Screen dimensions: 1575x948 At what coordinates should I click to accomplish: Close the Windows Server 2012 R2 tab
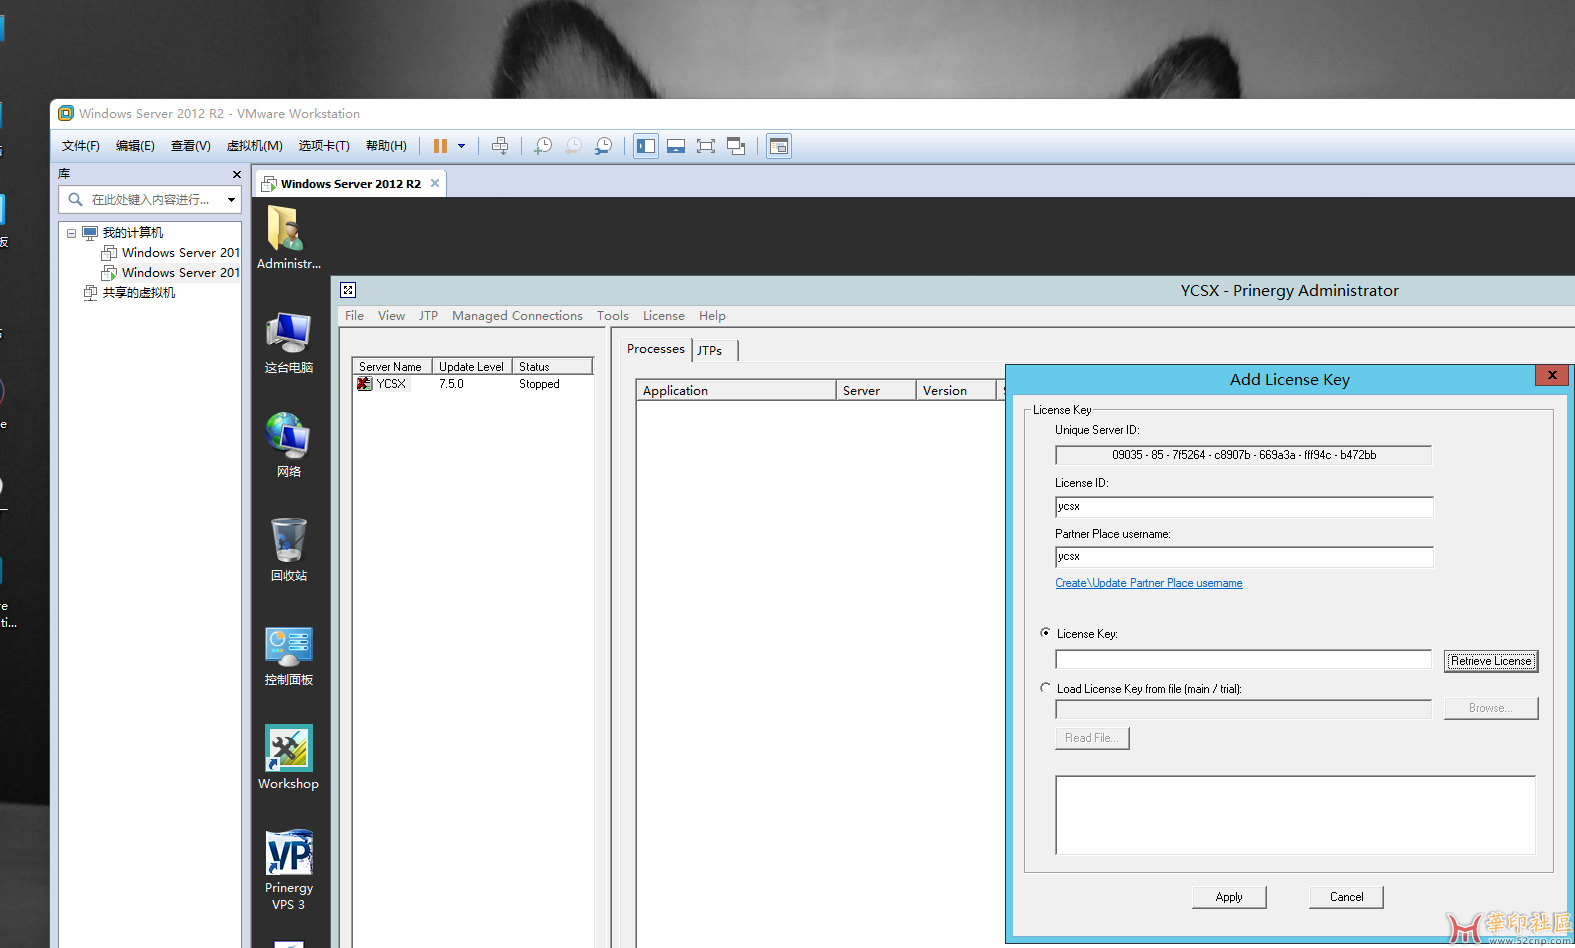point(435,183)
